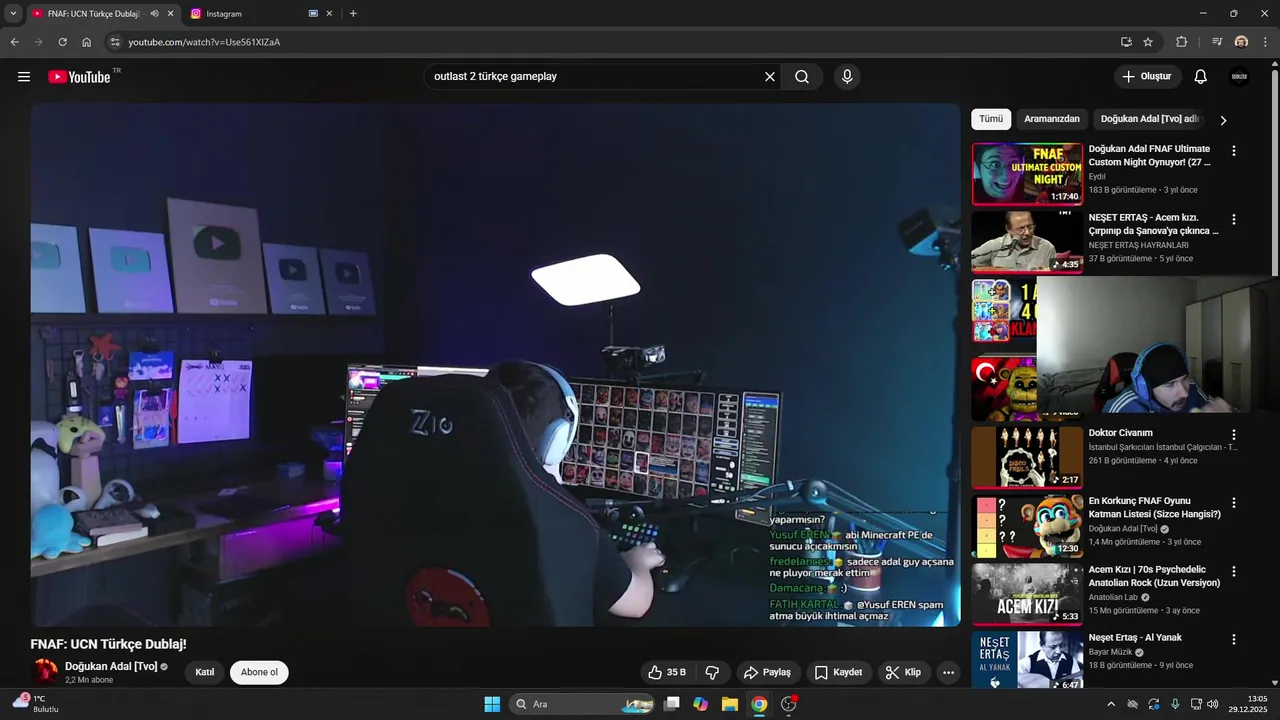The width and height of the screenshot is (1280, 720).
Task: Click the Katıl join button
Action: click(x=205, y=672)
